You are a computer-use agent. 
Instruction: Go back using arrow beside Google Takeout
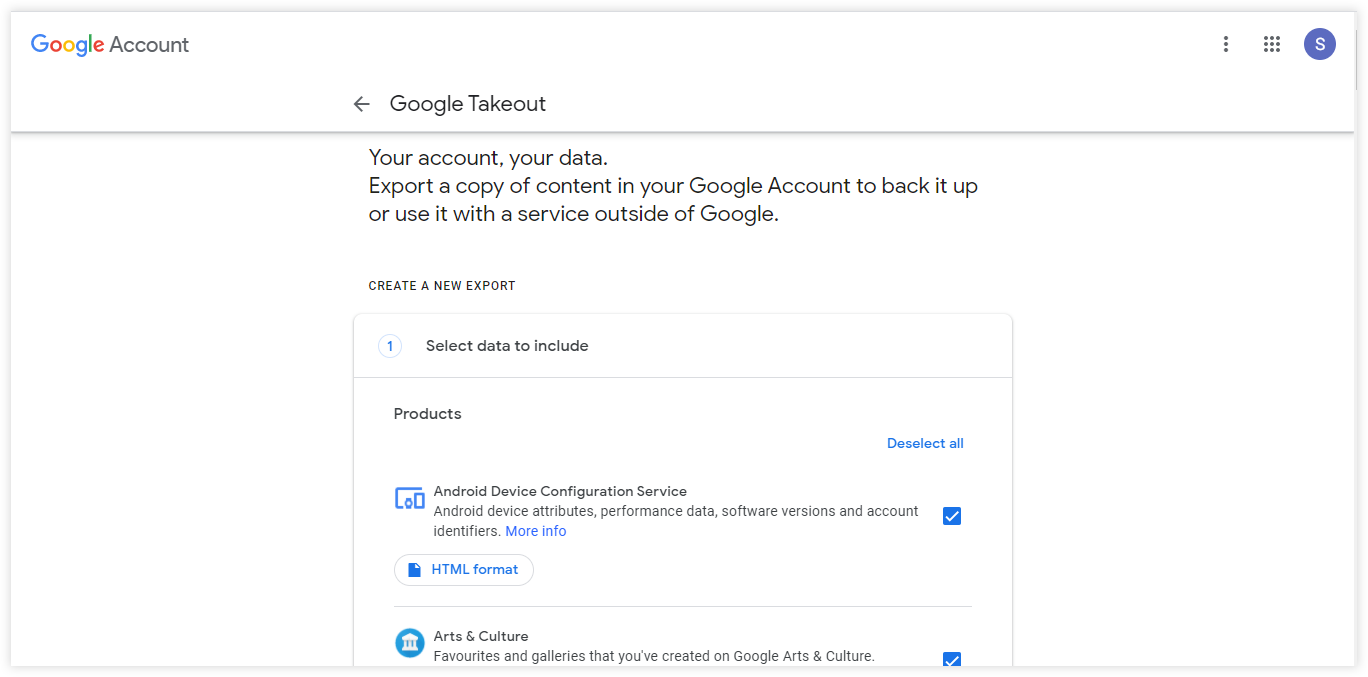click(362, 104)
